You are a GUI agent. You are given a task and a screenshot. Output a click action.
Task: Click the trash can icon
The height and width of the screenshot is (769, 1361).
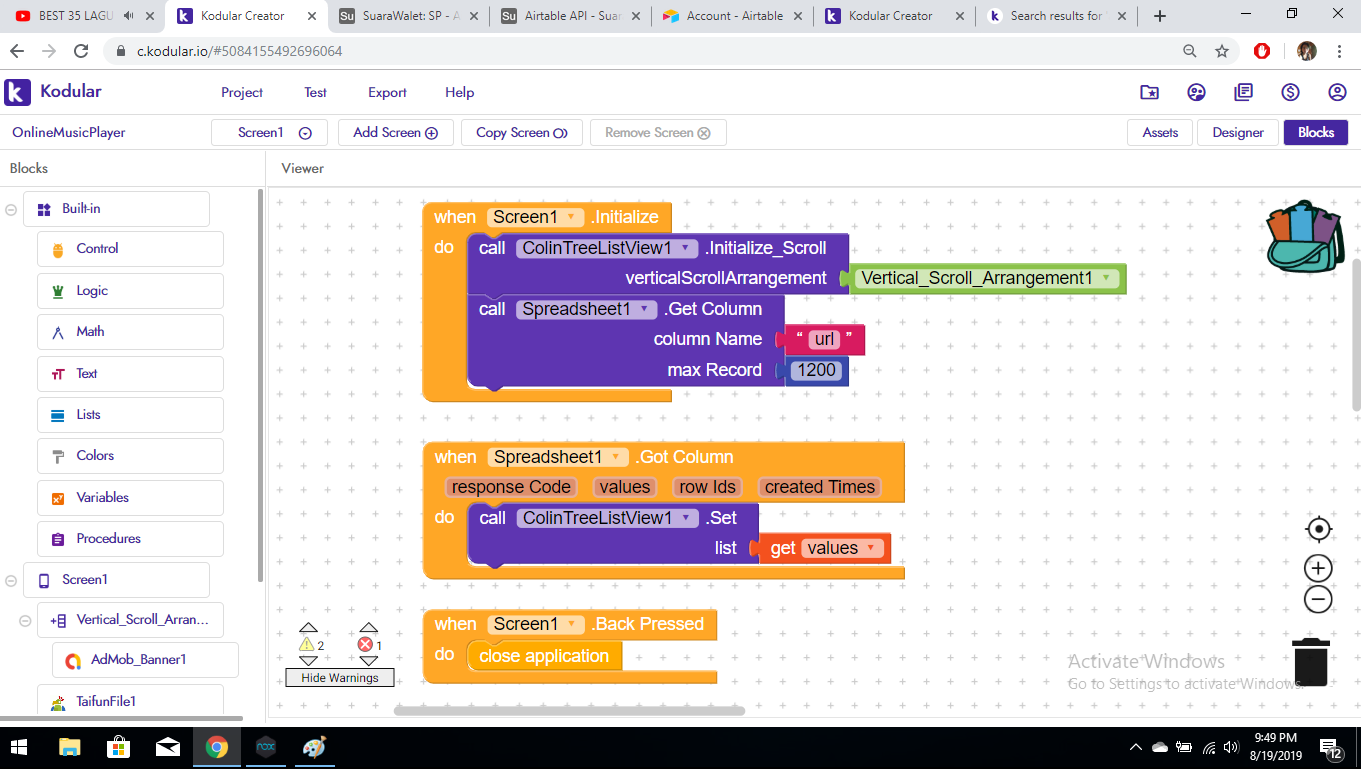pos(1310,662)
